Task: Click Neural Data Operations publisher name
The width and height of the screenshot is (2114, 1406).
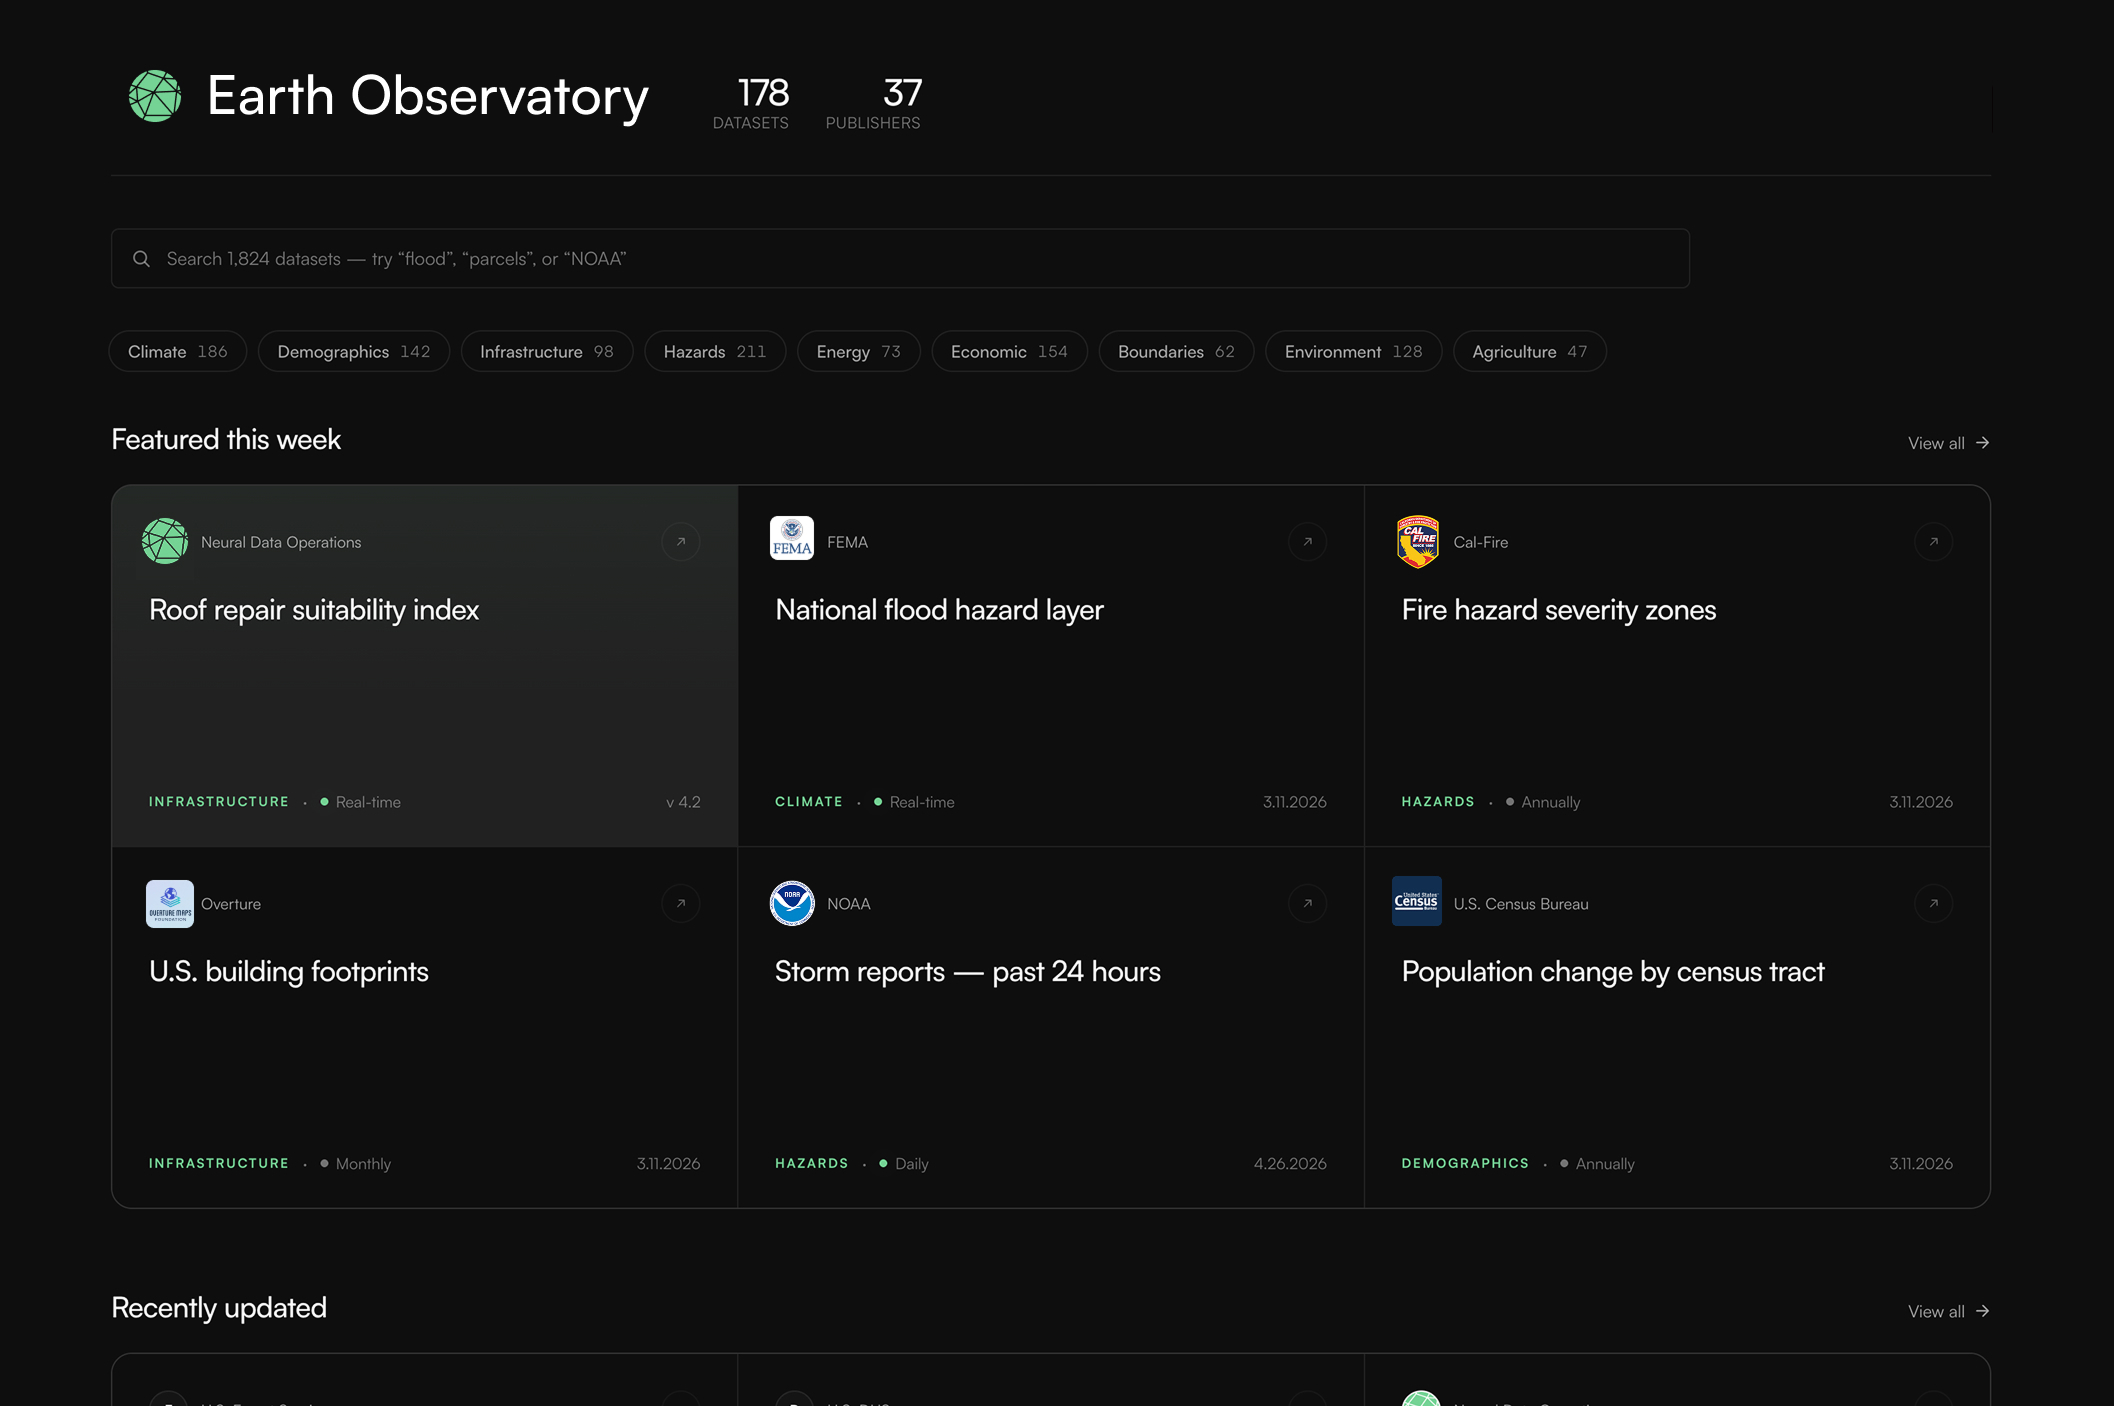Action: click(x=281, y=542)
